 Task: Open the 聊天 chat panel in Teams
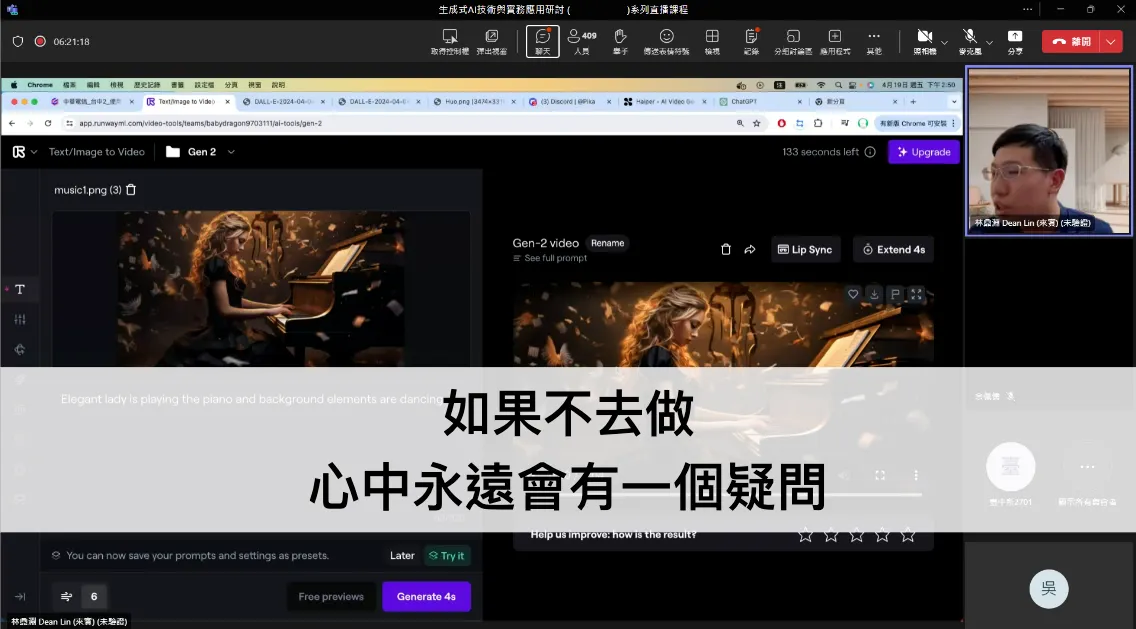pos(543,41)
